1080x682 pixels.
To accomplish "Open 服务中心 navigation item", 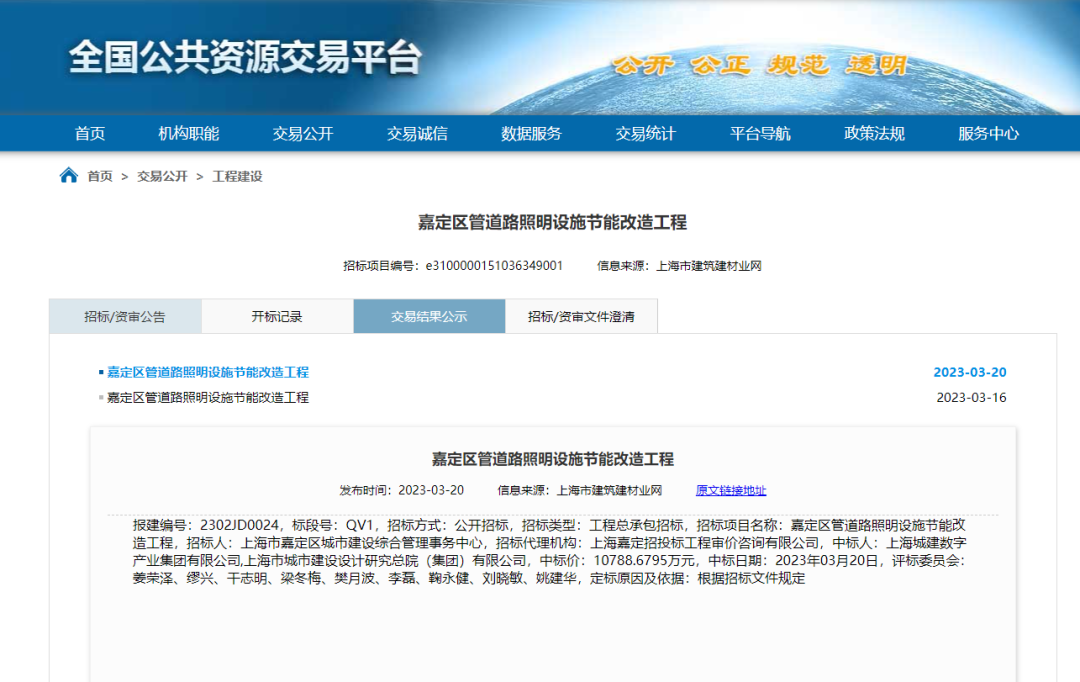I will pyautogui.click(x=989, y=134).
